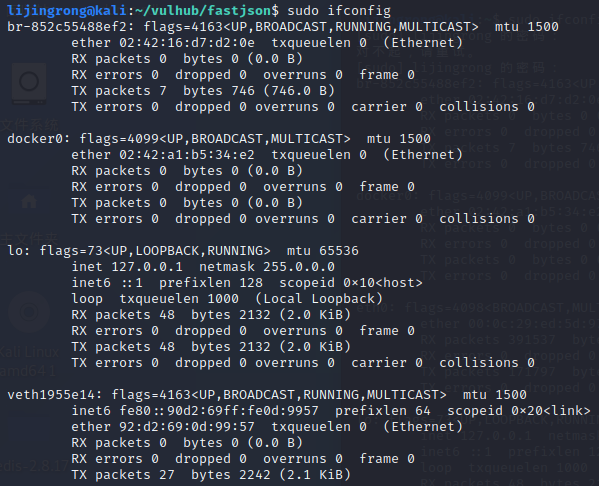Click the redis-2.8.17 desktop item label
The height and width of the screenshot is (486, 599).
tap(30, 467)
